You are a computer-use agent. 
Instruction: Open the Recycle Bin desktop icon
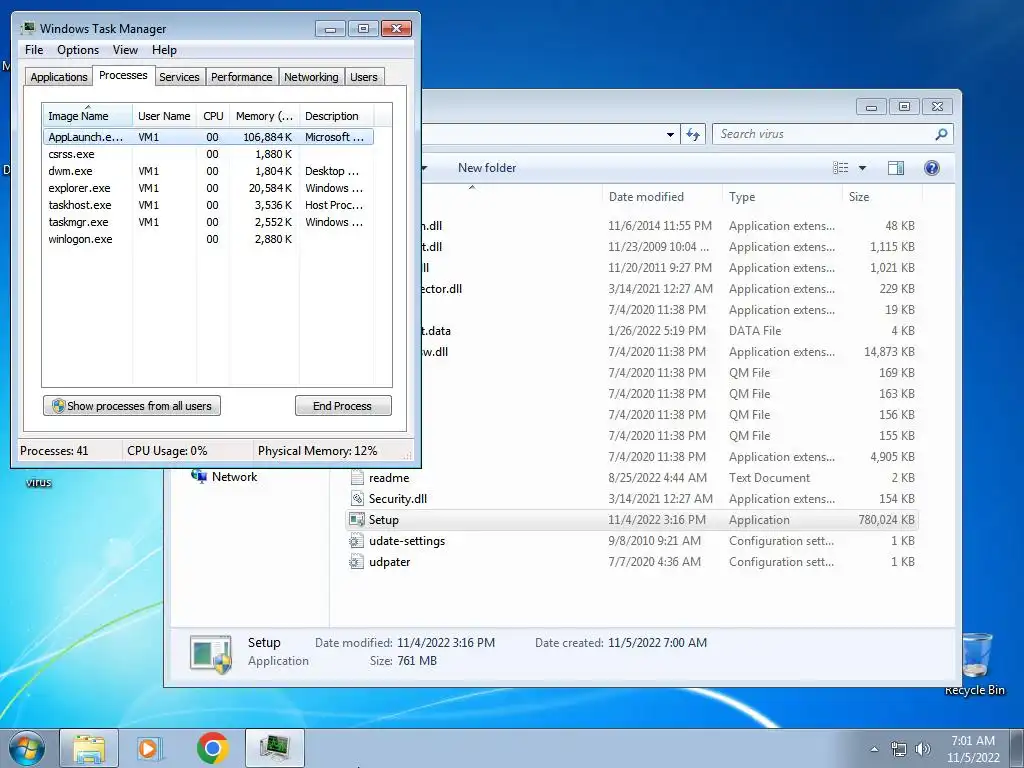[x=974, y=664]
